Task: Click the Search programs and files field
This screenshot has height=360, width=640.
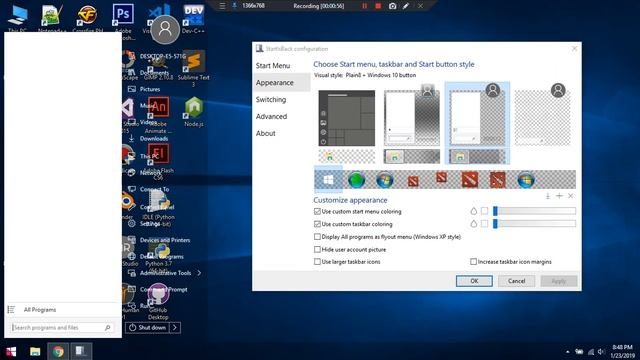Action: 62,327
